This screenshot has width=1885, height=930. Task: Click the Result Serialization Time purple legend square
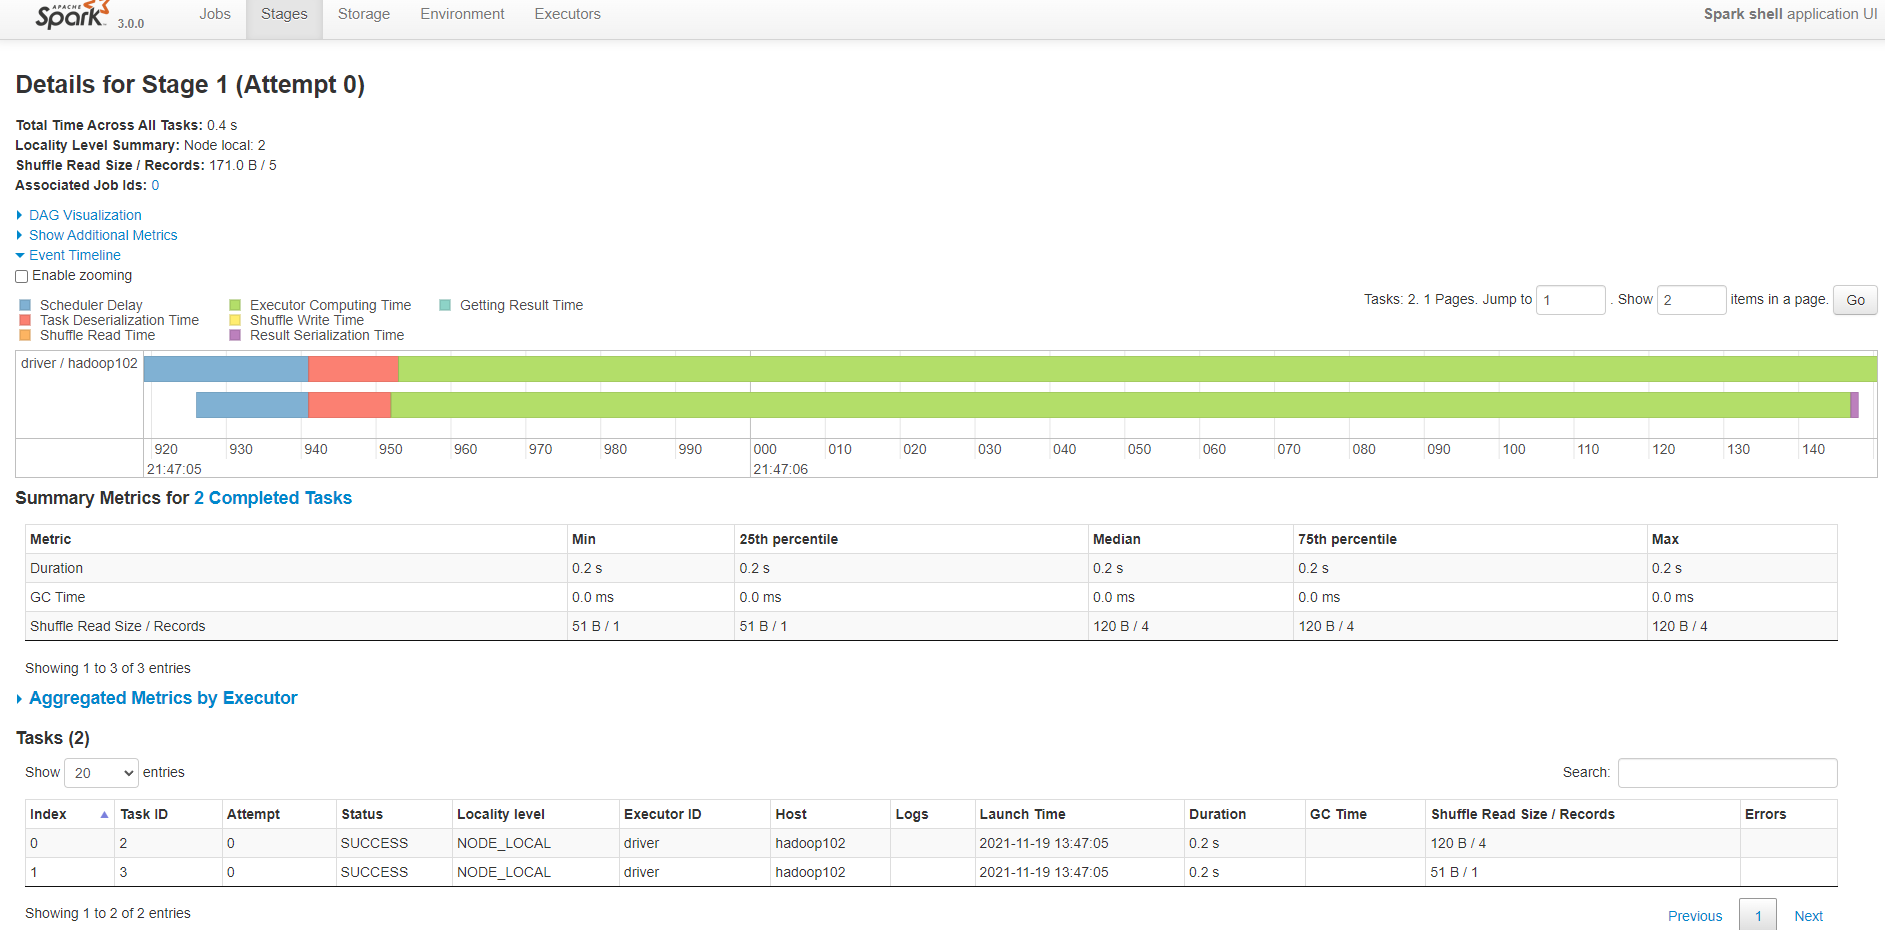tap(235, 335)
